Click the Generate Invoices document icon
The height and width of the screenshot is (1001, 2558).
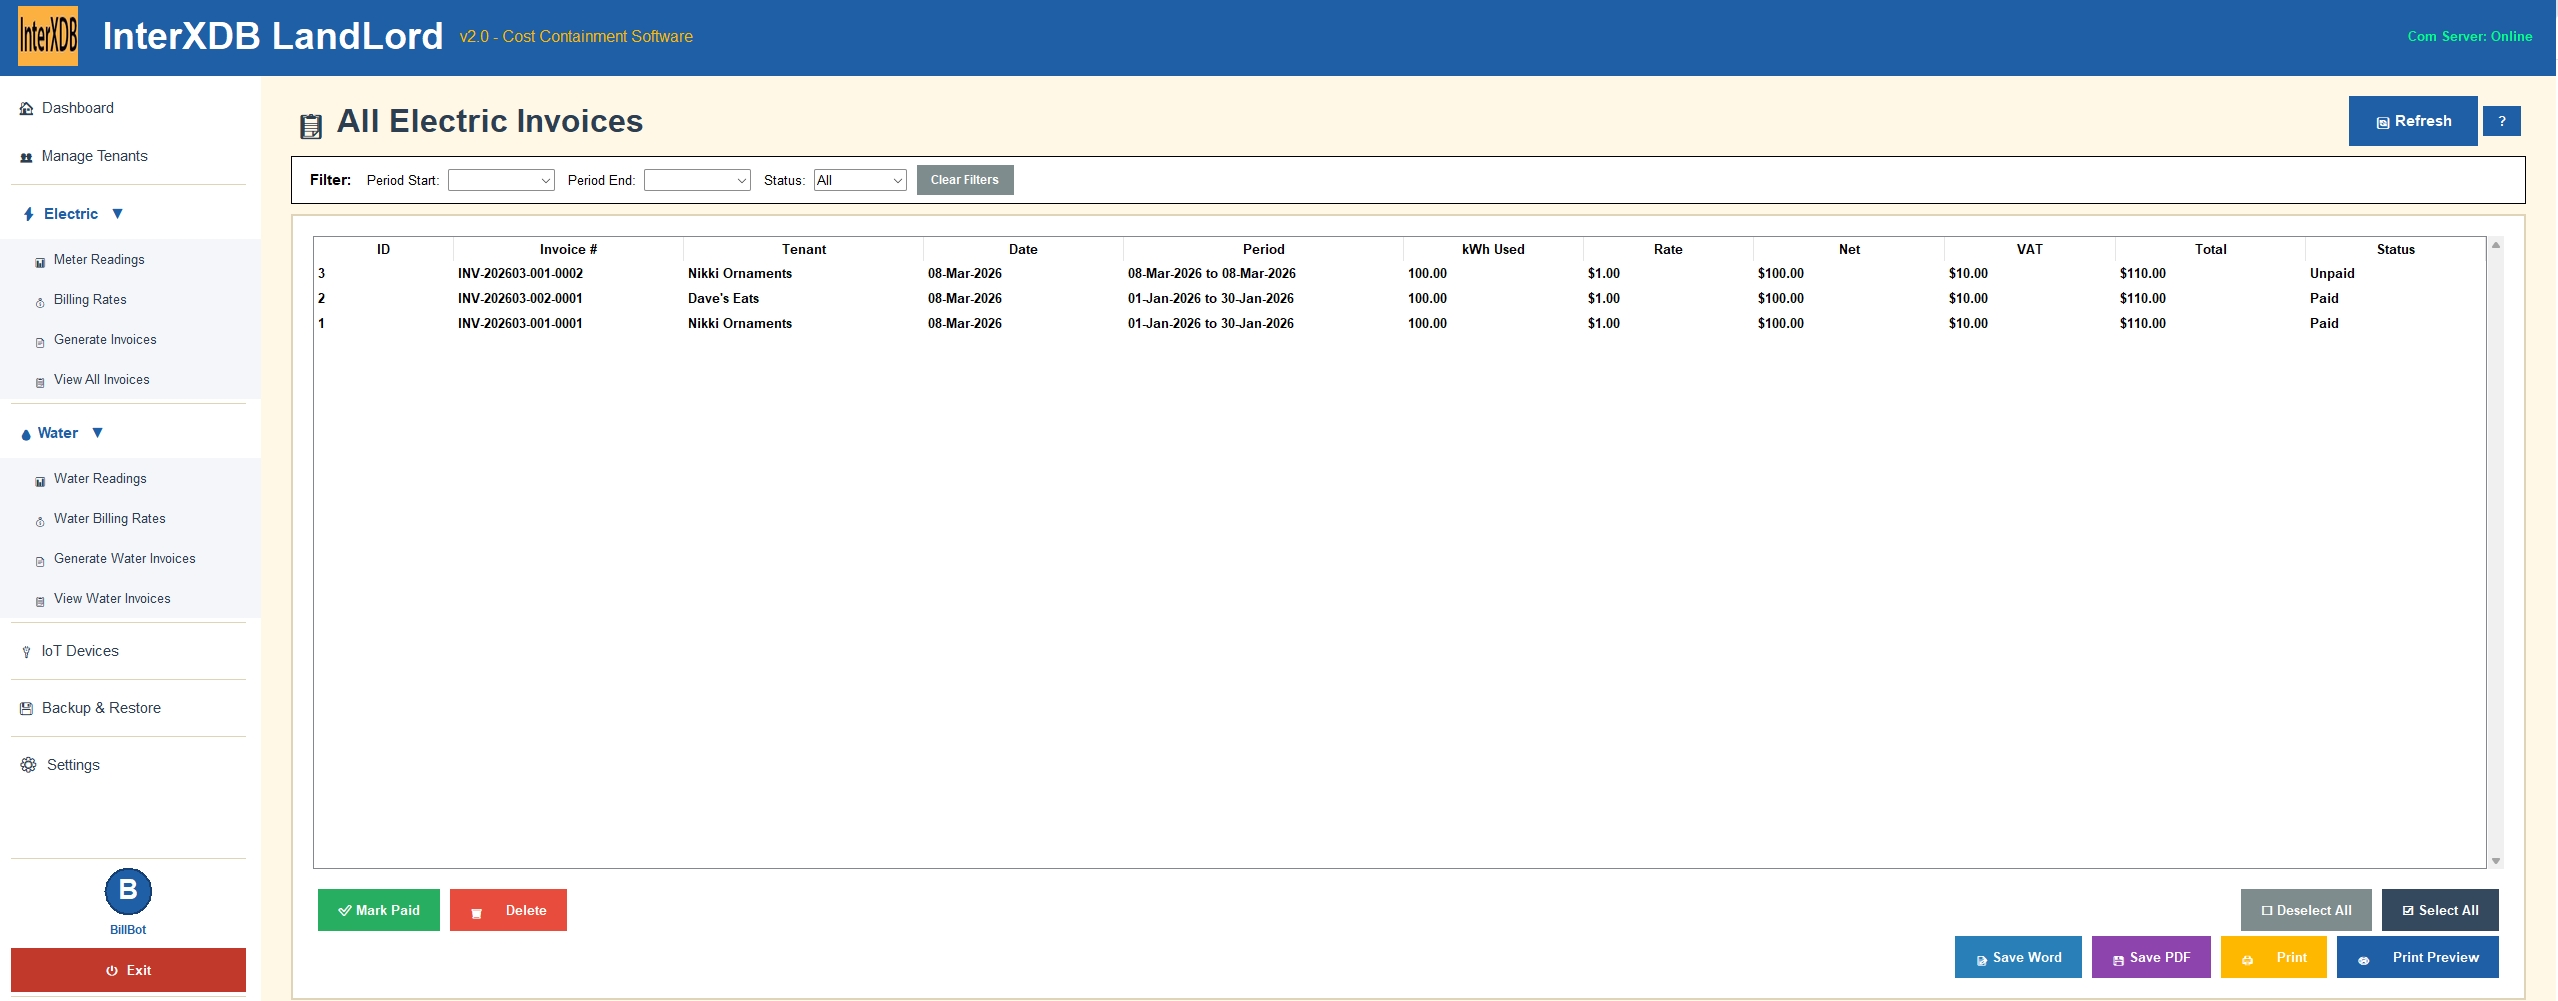click(40, 342)
